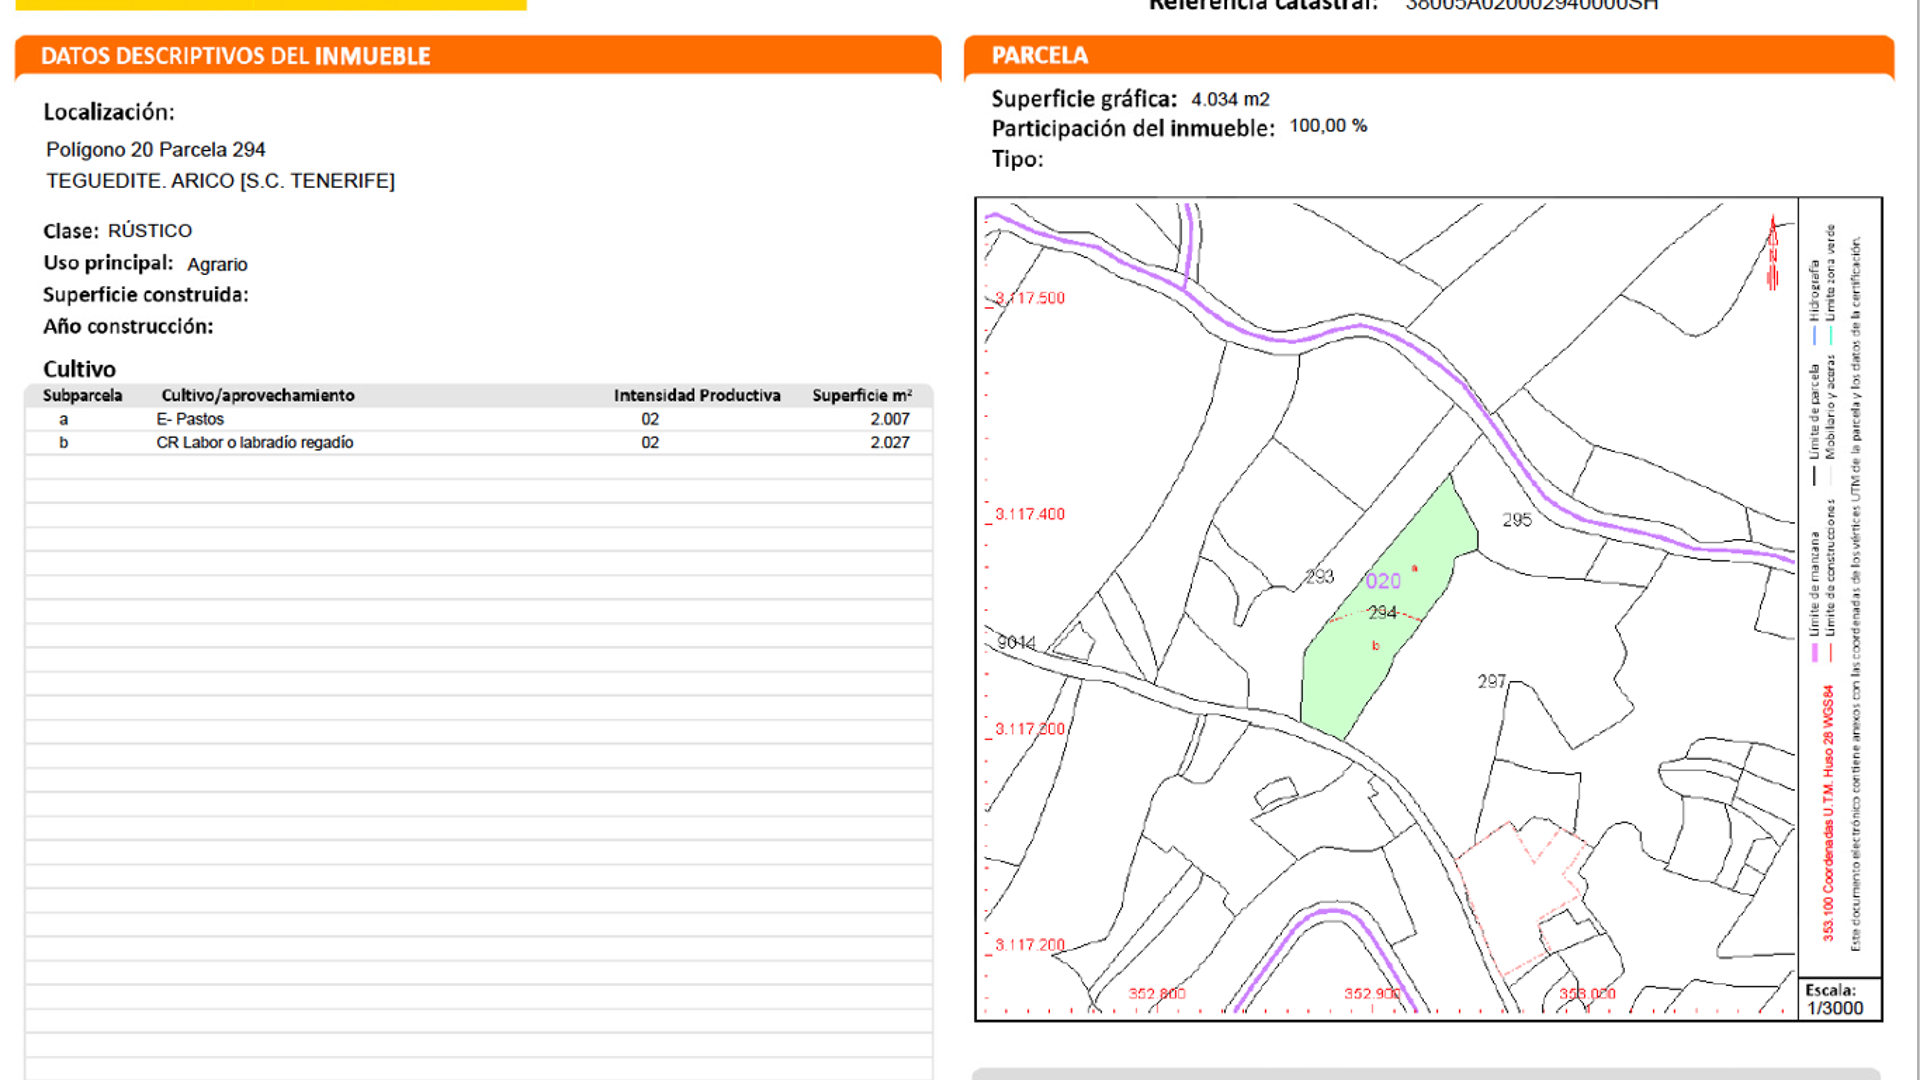Viewport: 1920px width, 1080px height.
Task: Click the 'Cultivo/aprovechamiento' column header
Action: pyautogui.click(x=258, y=396)
